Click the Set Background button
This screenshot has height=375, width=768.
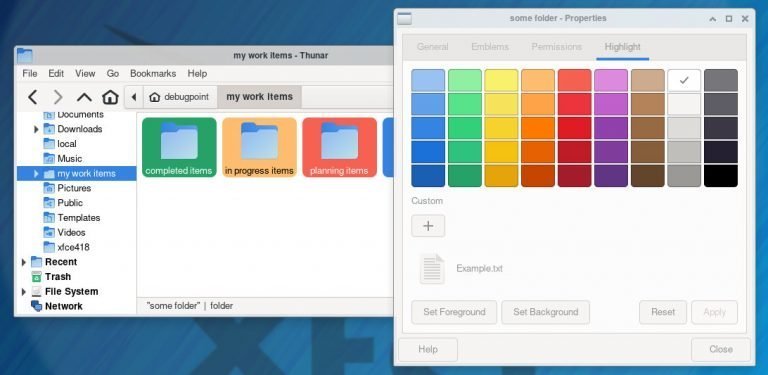point(546,312)
